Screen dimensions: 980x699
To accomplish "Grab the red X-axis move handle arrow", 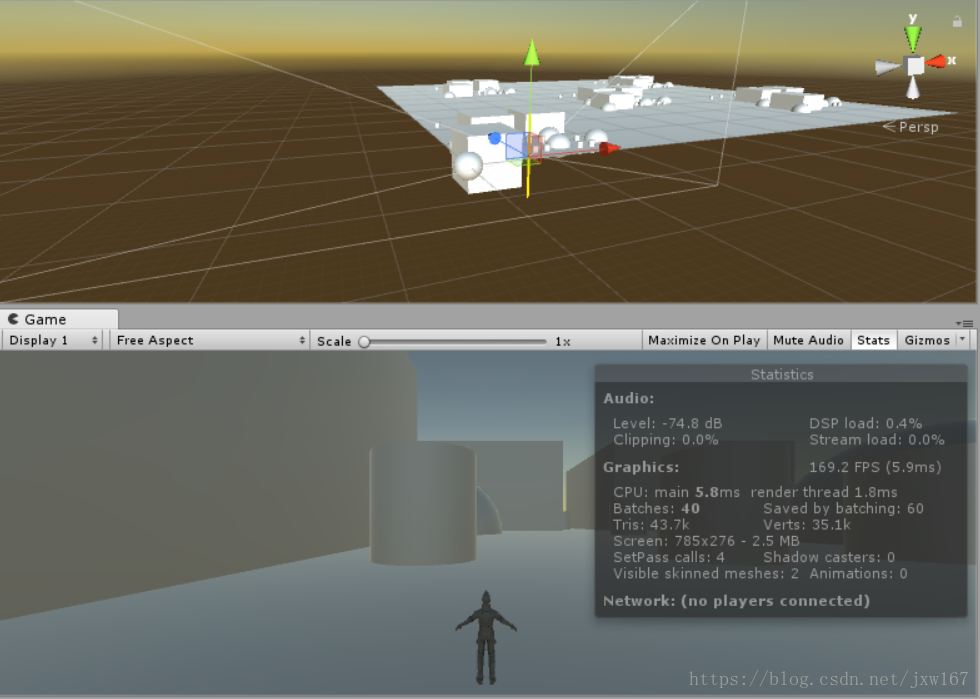I will pyautogui.click(x=609, y=148).
